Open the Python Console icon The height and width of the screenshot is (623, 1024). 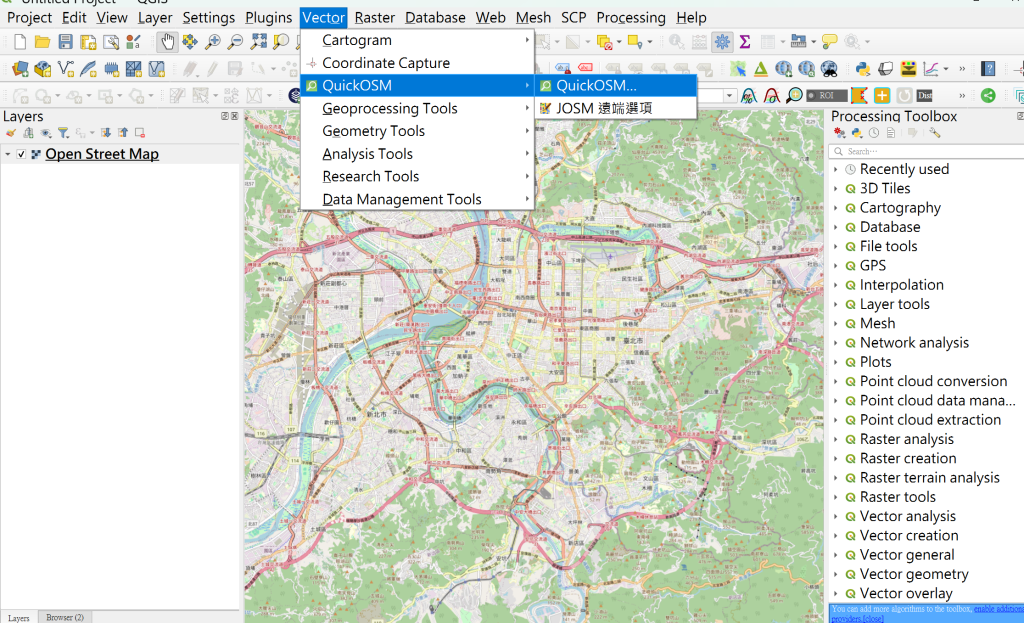point(863,69)
